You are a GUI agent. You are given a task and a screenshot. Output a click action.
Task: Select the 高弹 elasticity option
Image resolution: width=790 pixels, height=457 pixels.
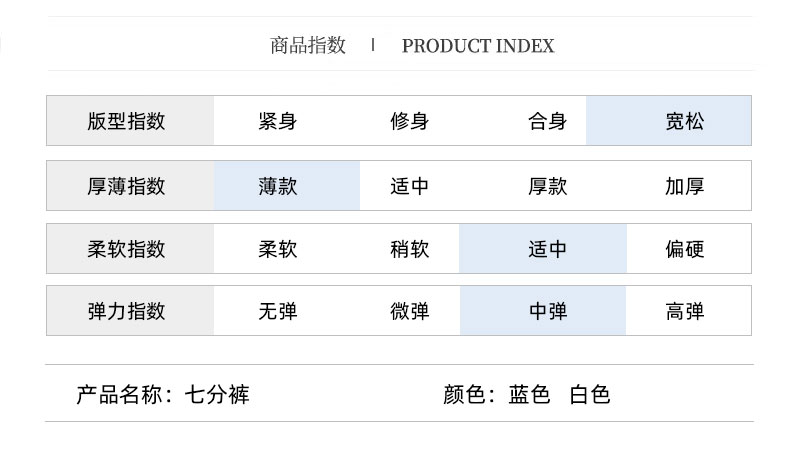pyautogui.click(x=684, y=311)
